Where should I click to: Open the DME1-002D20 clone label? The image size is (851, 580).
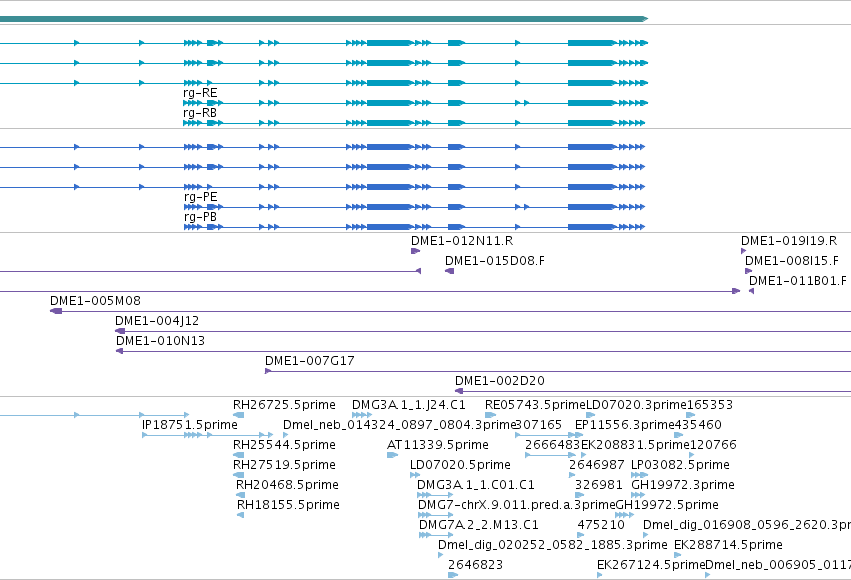[500, 381]
